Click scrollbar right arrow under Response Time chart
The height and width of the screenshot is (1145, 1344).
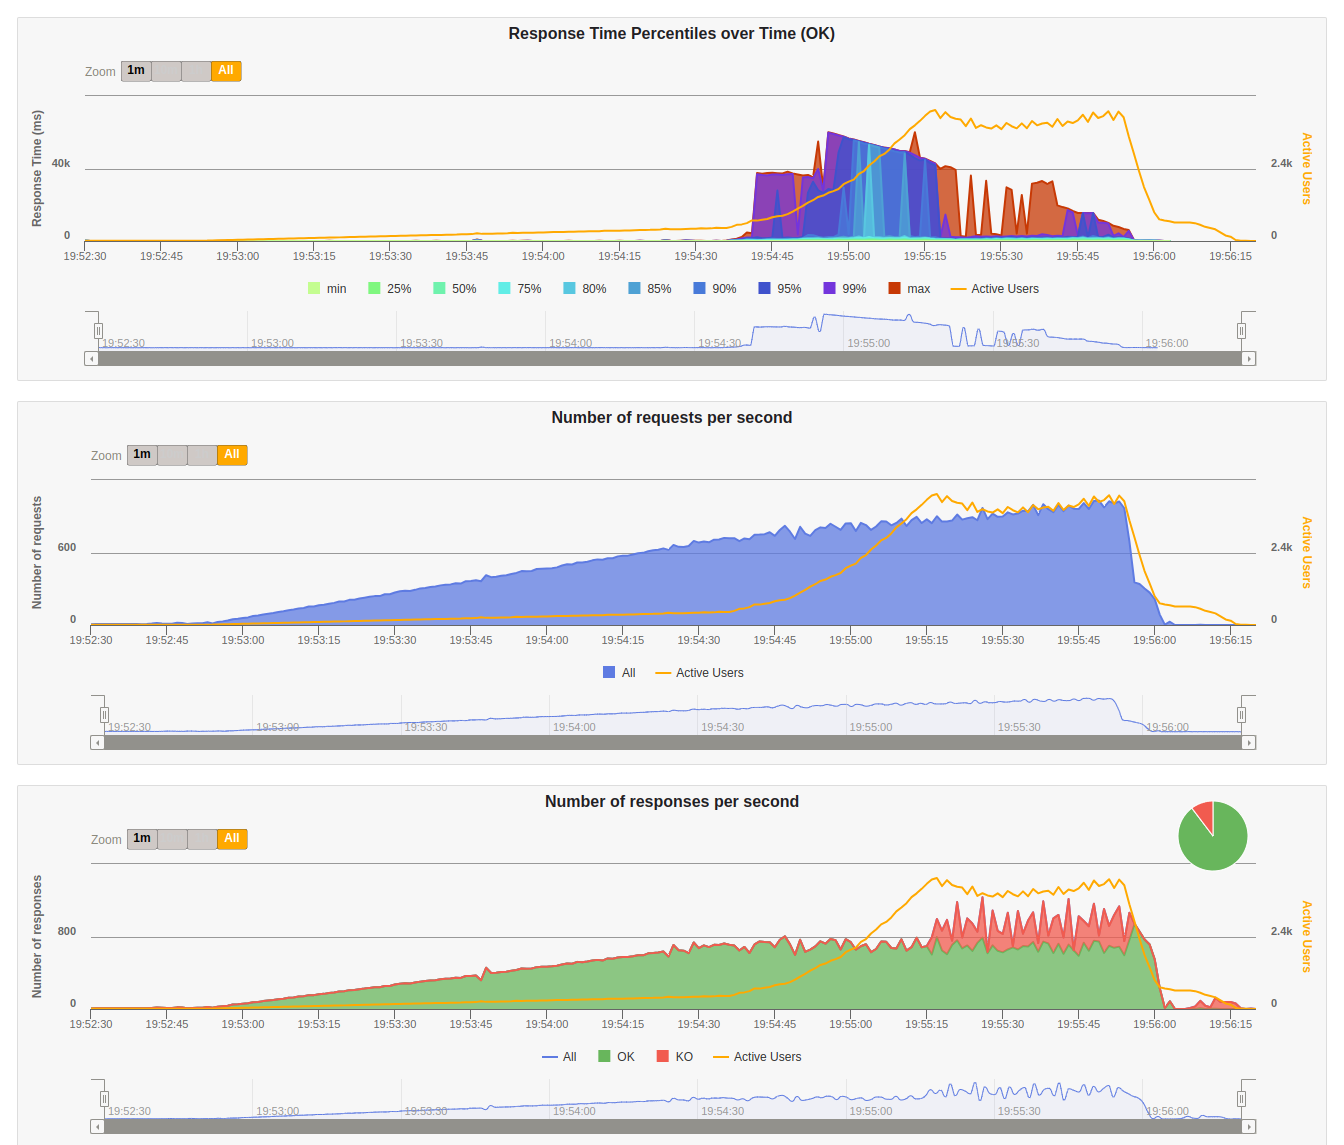tap(1249, 358)
